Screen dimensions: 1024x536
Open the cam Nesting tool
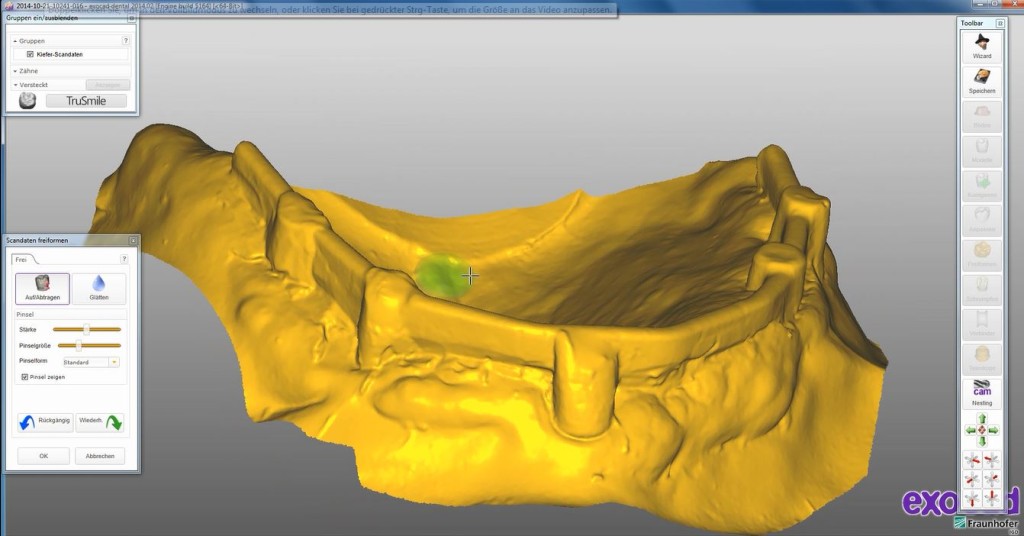click(x=981, y=394)
